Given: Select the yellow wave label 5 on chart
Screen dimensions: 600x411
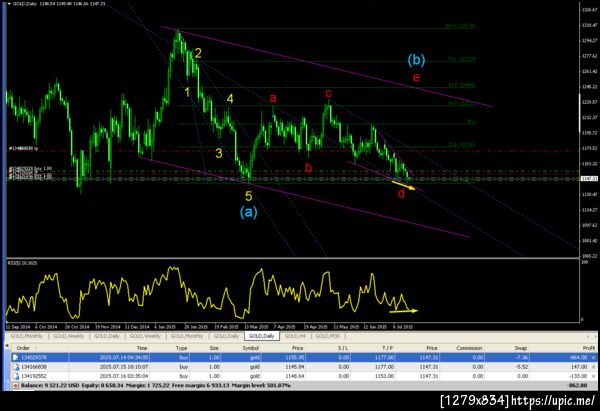Looking at the screenshot, I should click(x=249, y=196).
